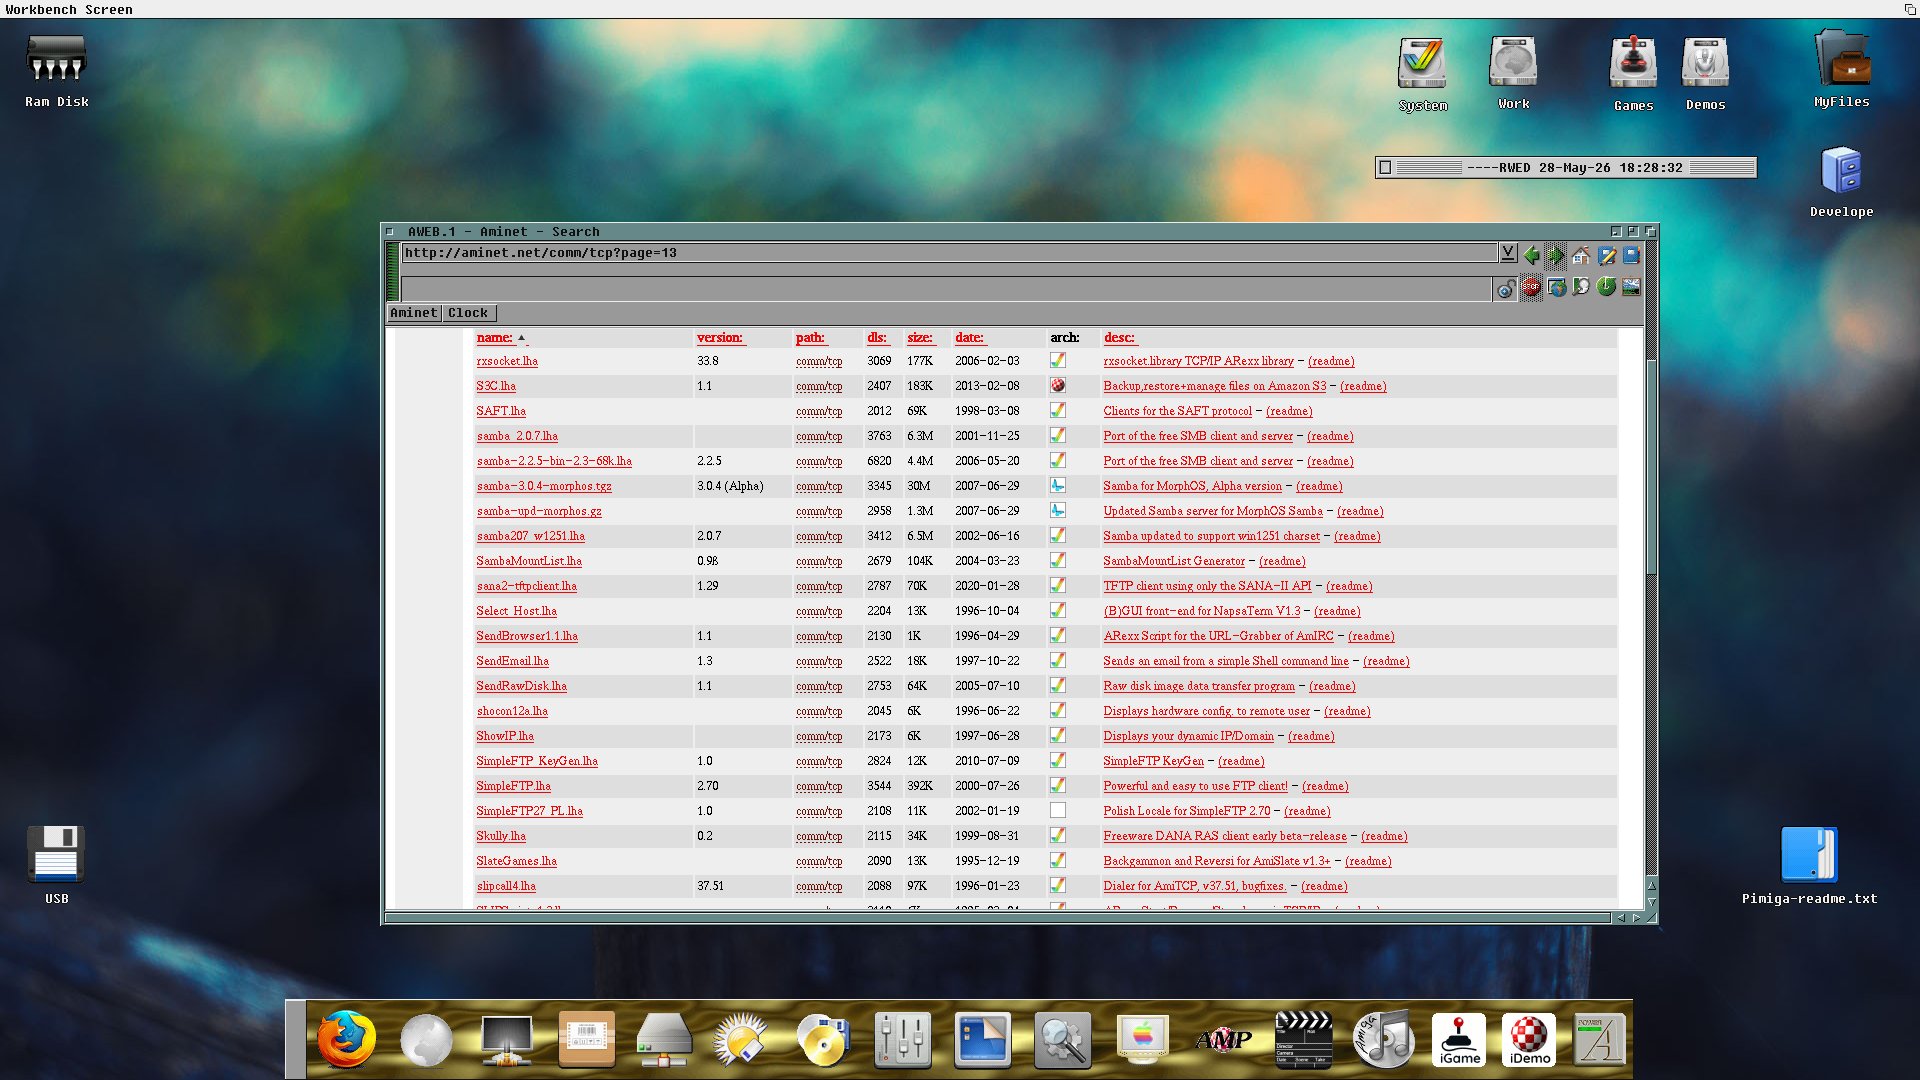This screenshot has height=1080, width=1920.
Task: Open the mixer sliders dock icon
Action: tap(903, 1040)
